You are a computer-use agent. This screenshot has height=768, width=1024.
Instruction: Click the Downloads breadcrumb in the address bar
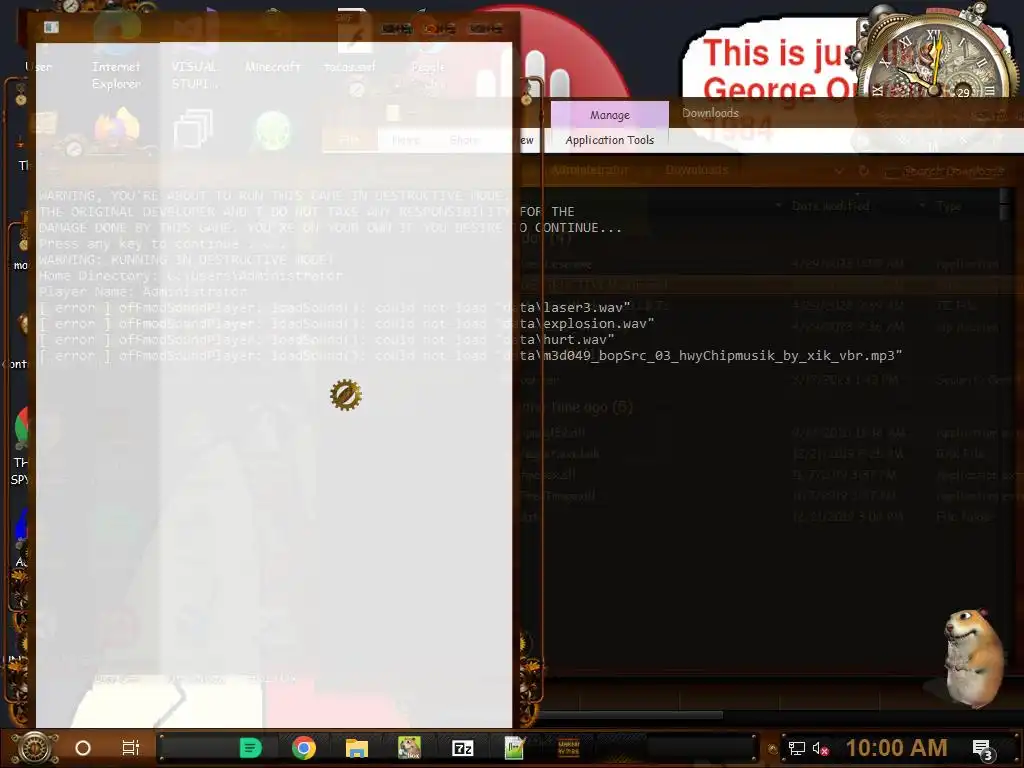696,170
